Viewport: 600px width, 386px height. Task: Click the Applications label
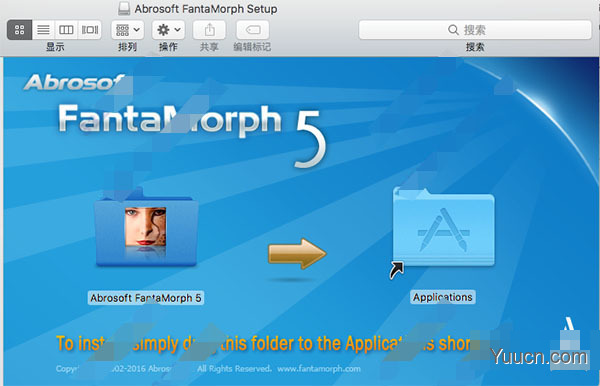click(x=443, y=297)
